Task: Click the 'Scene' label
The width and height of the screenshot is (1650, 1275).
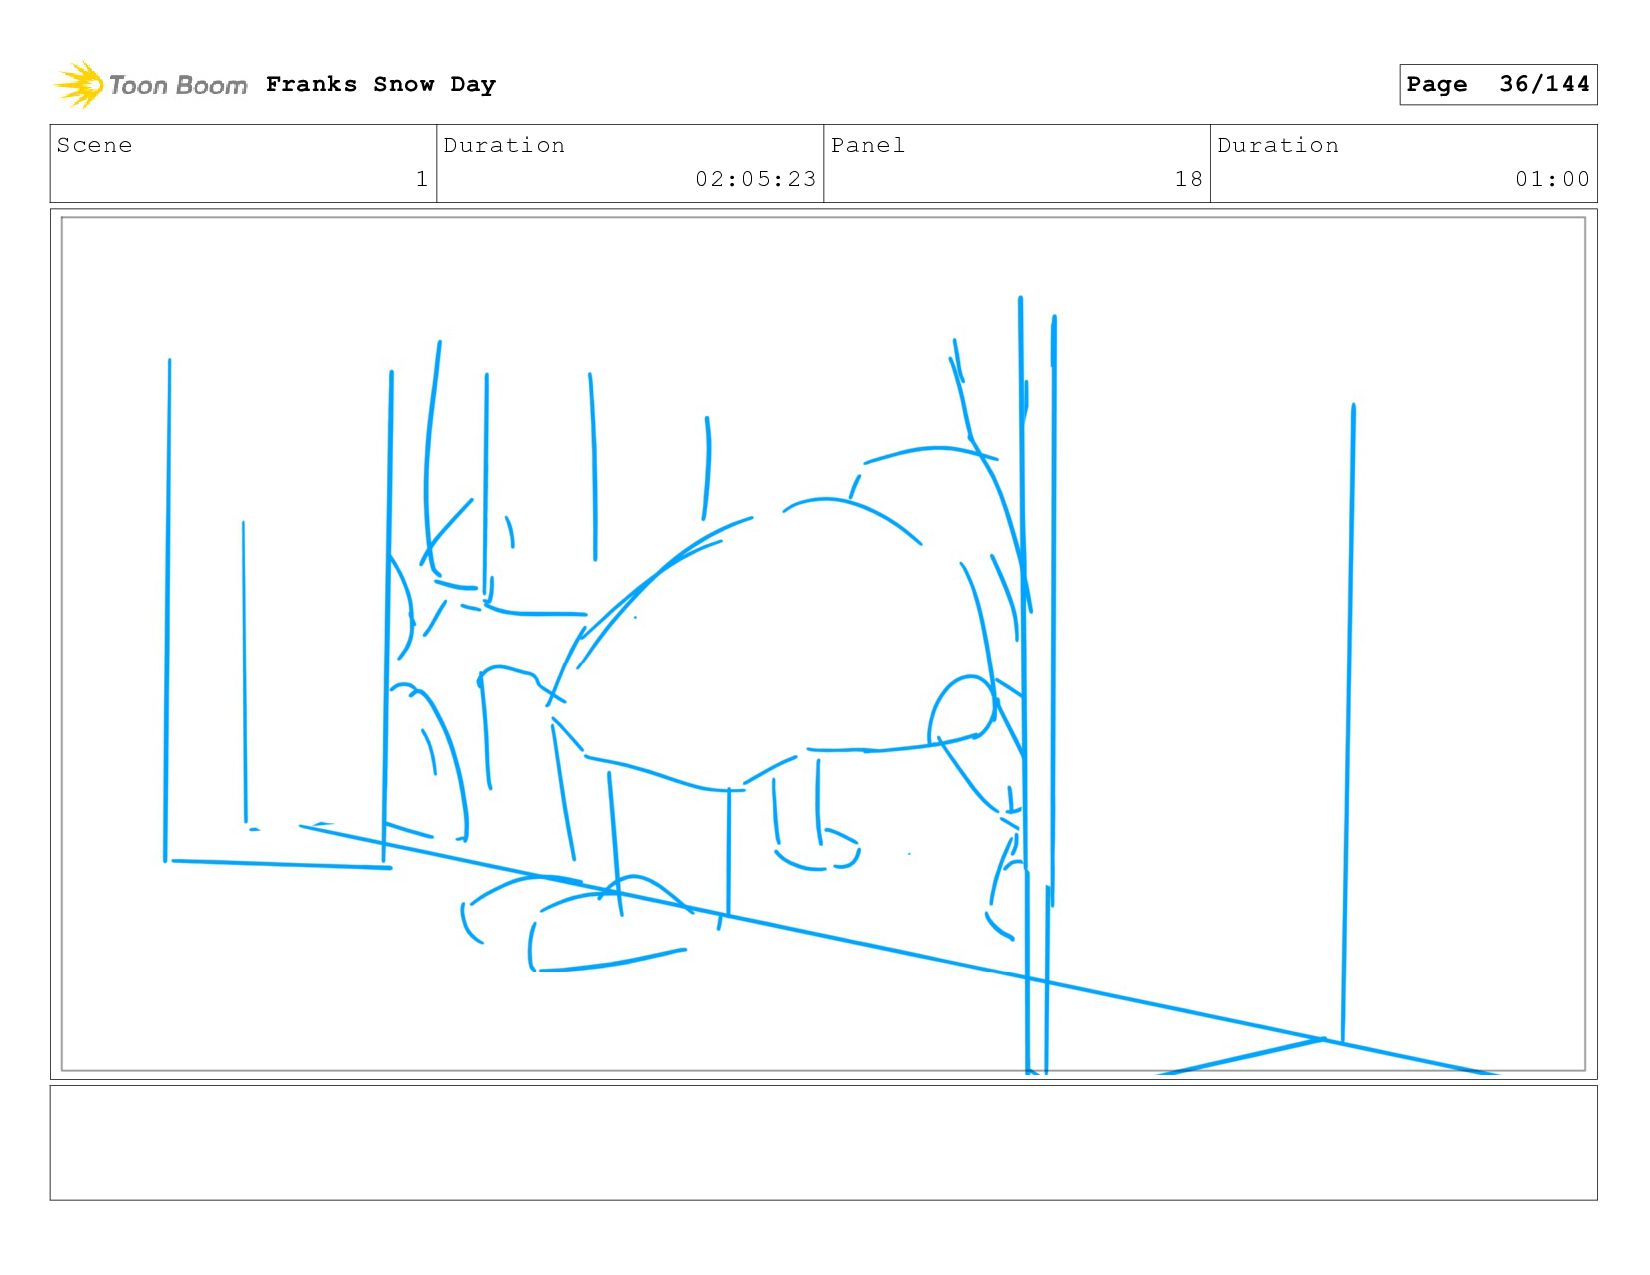Action: 94,145
